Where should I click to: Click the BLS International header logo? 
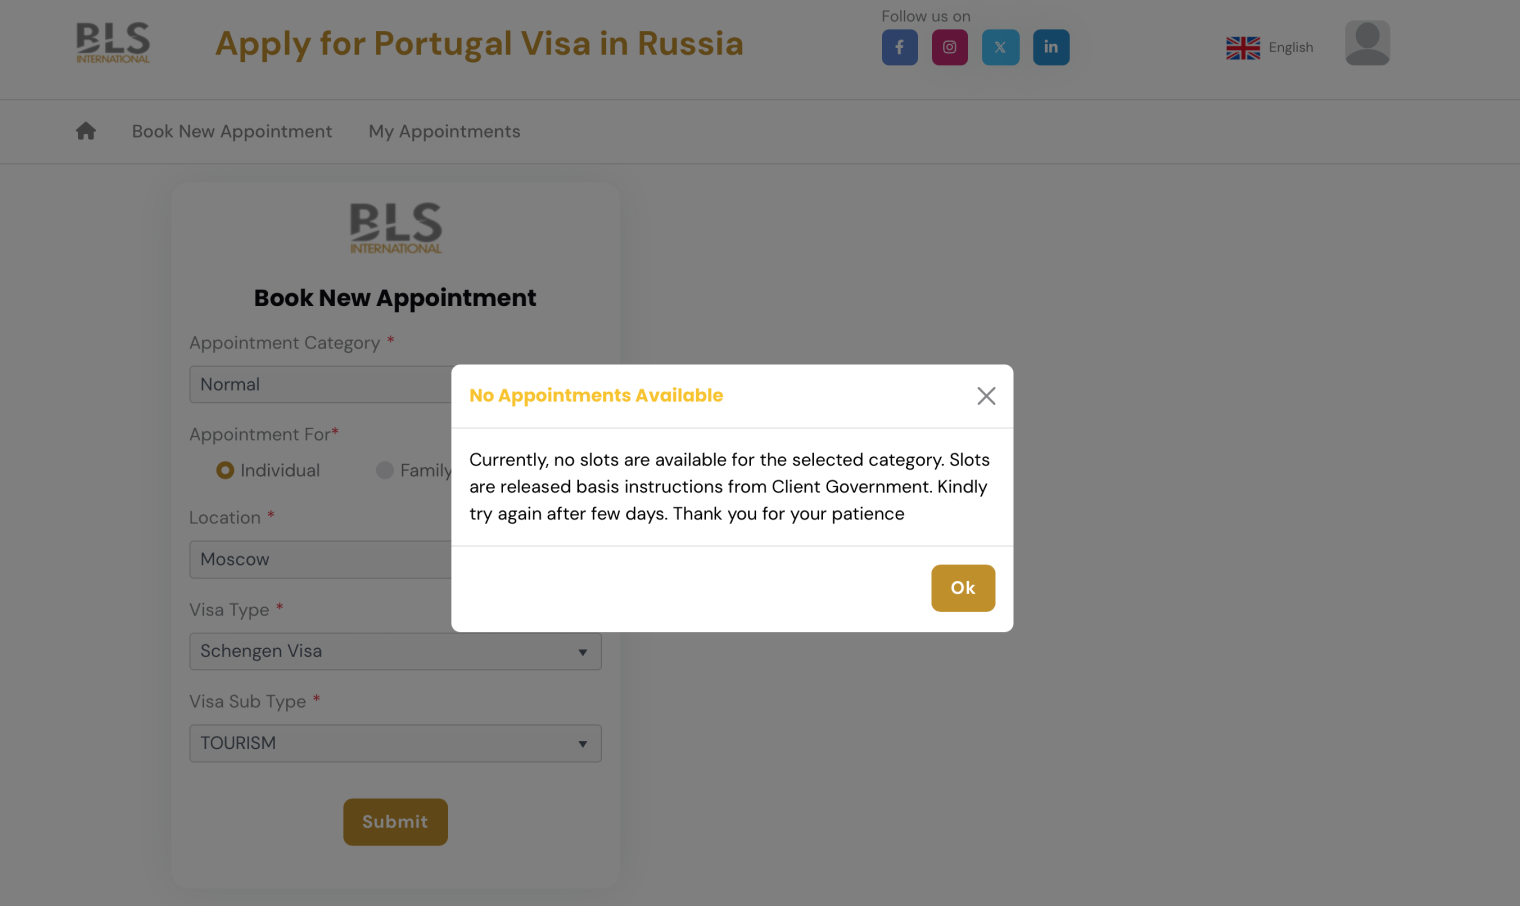[113, 43]
